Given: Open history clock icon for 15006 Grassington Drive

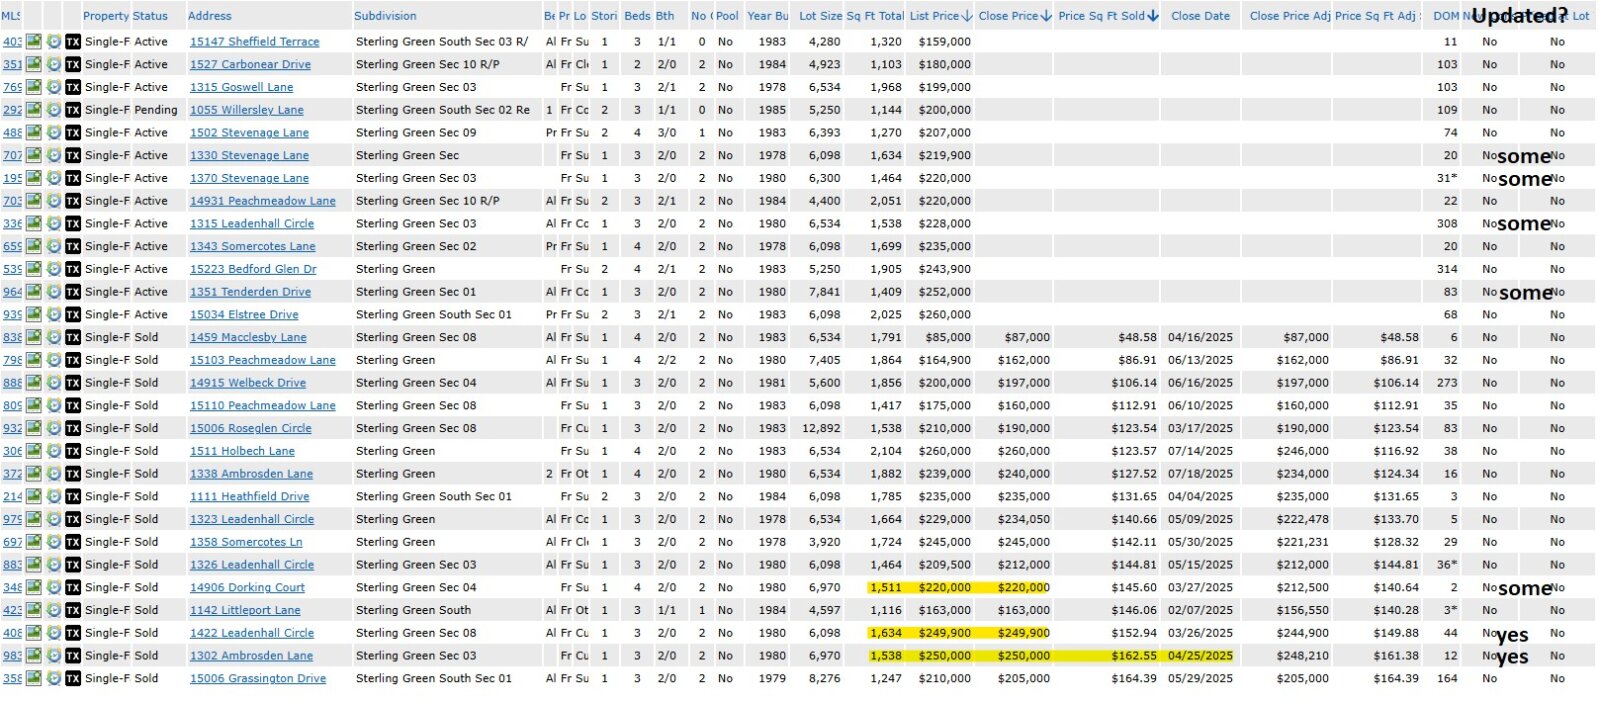Looking at the screenshot, I should pyautogui.click(x=53, y=679).
